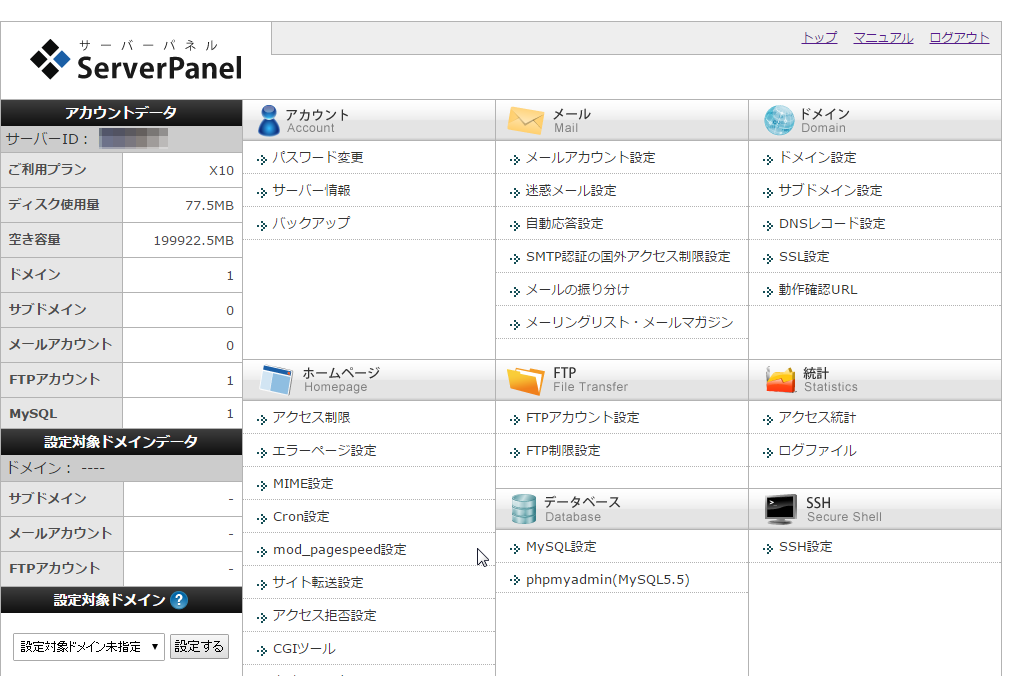This screenshot has height=676, width=1009.
Task: Open the トップ link in header
Action: (819, 38)
